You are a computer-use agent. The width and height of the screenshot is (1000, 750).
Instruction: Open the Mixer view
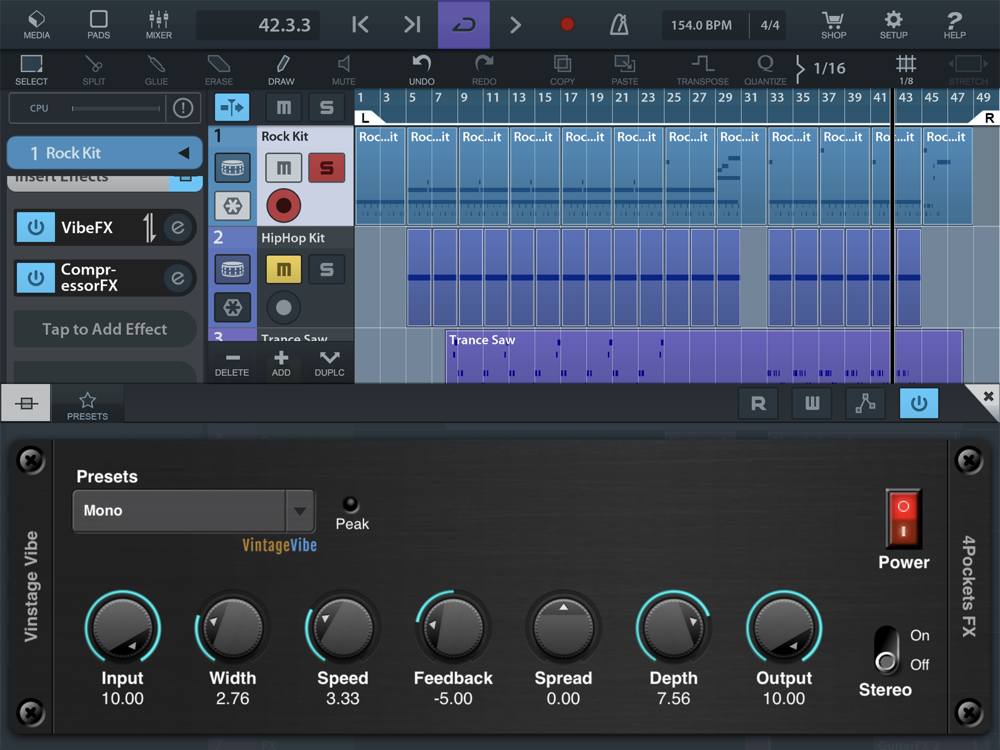tap(158, 25)
